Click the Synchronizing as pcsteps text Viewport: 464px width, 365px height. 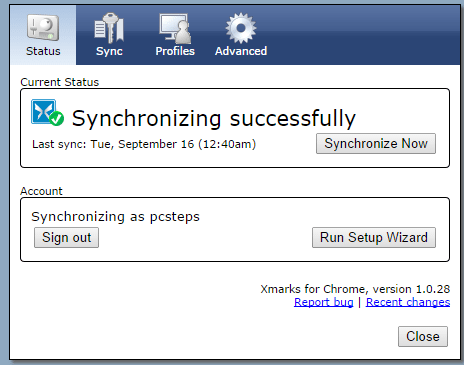click(x=115, y=217)
